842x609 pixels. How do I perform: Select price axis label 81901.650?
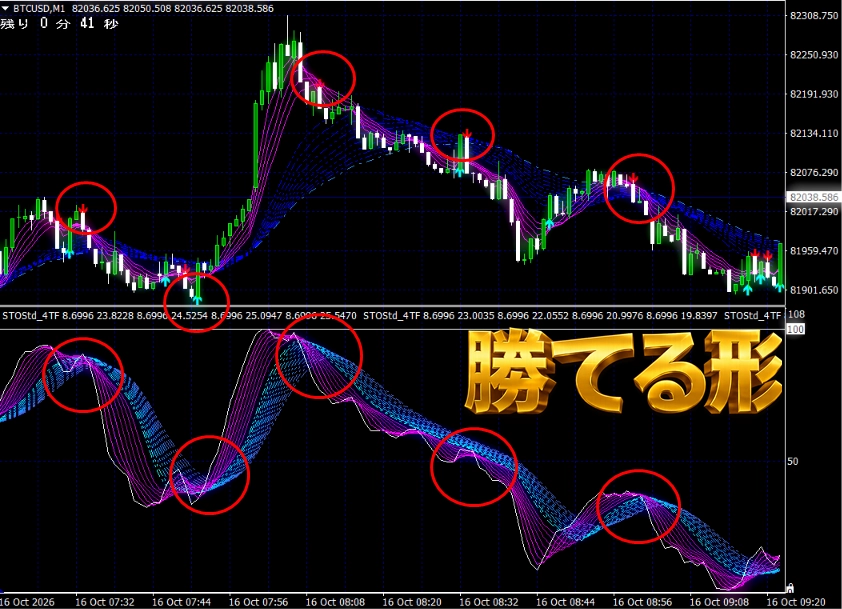(x=814, y=290)
